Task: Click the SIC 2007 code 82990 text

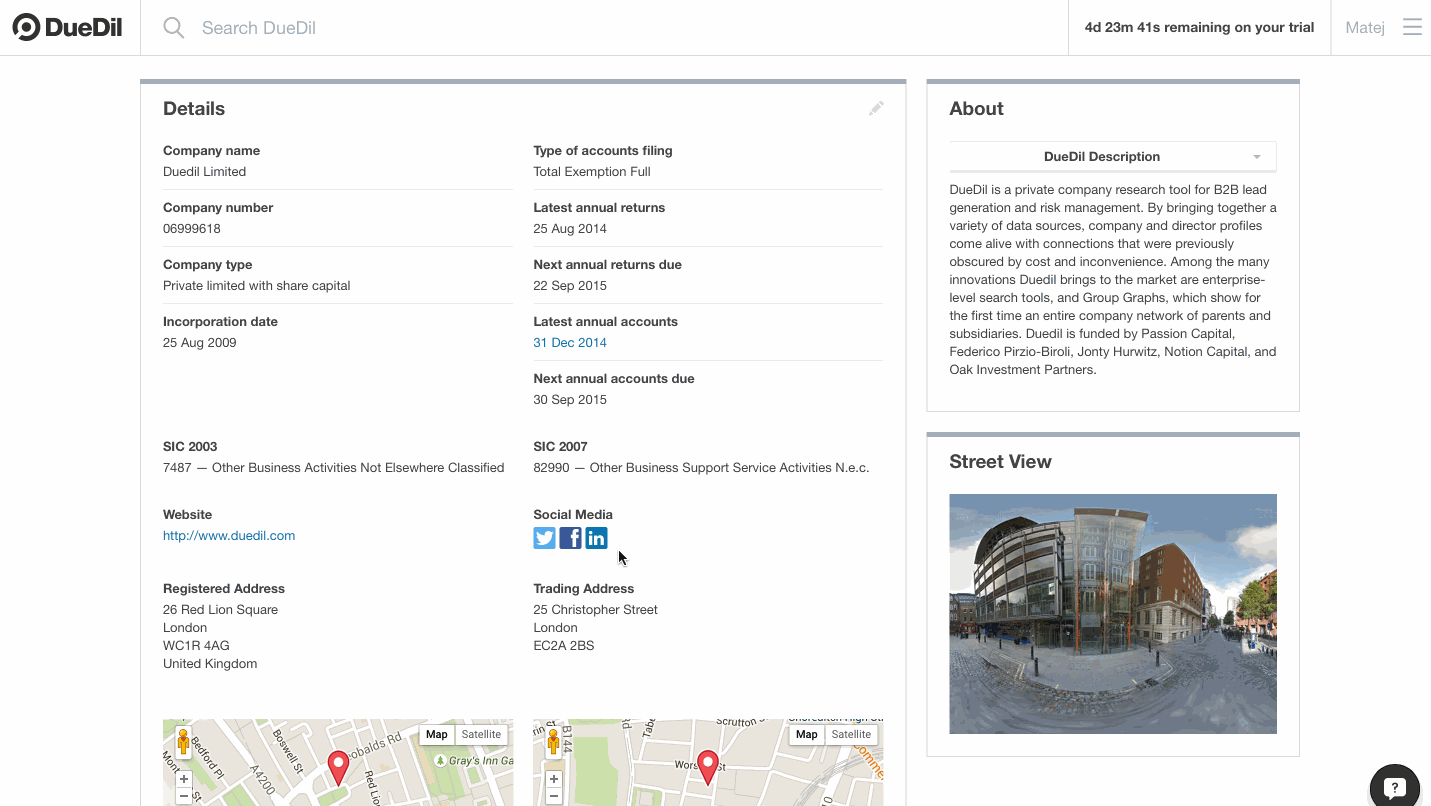Action: click(x=701, y=468)
